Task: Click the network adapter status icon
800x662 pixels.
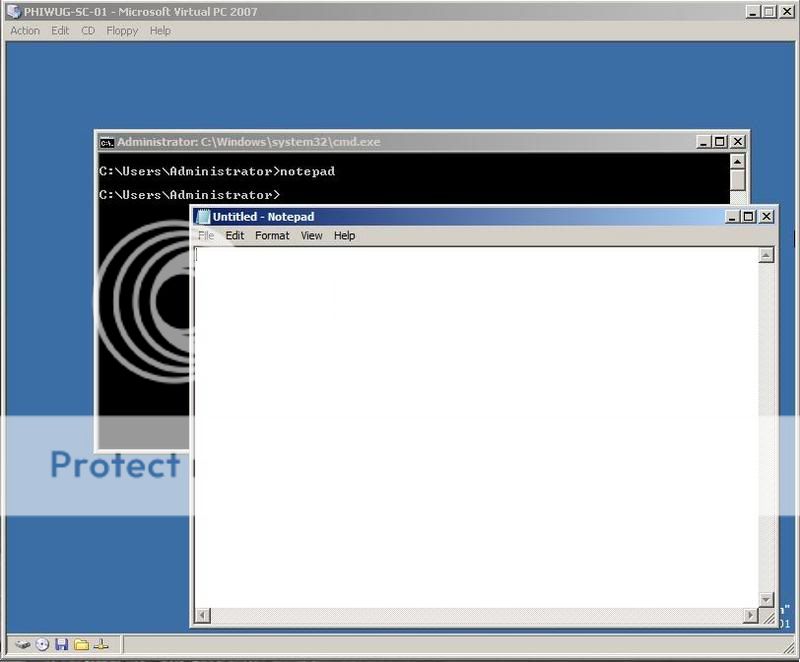Action: click(101, 646)
